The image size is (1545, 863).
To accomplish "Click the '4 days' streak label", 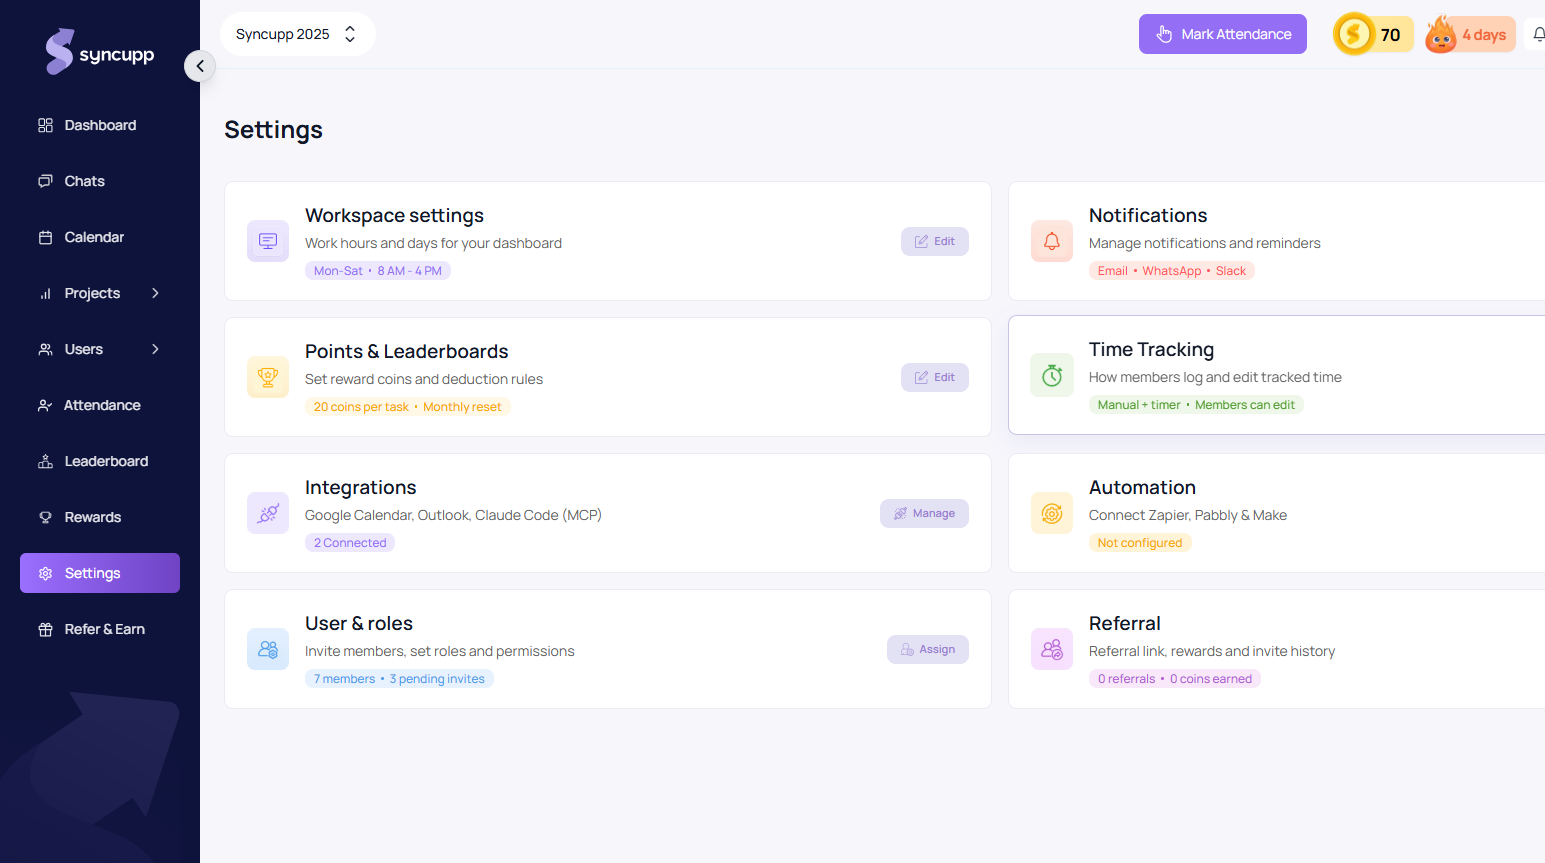I will pos(1484,35).
